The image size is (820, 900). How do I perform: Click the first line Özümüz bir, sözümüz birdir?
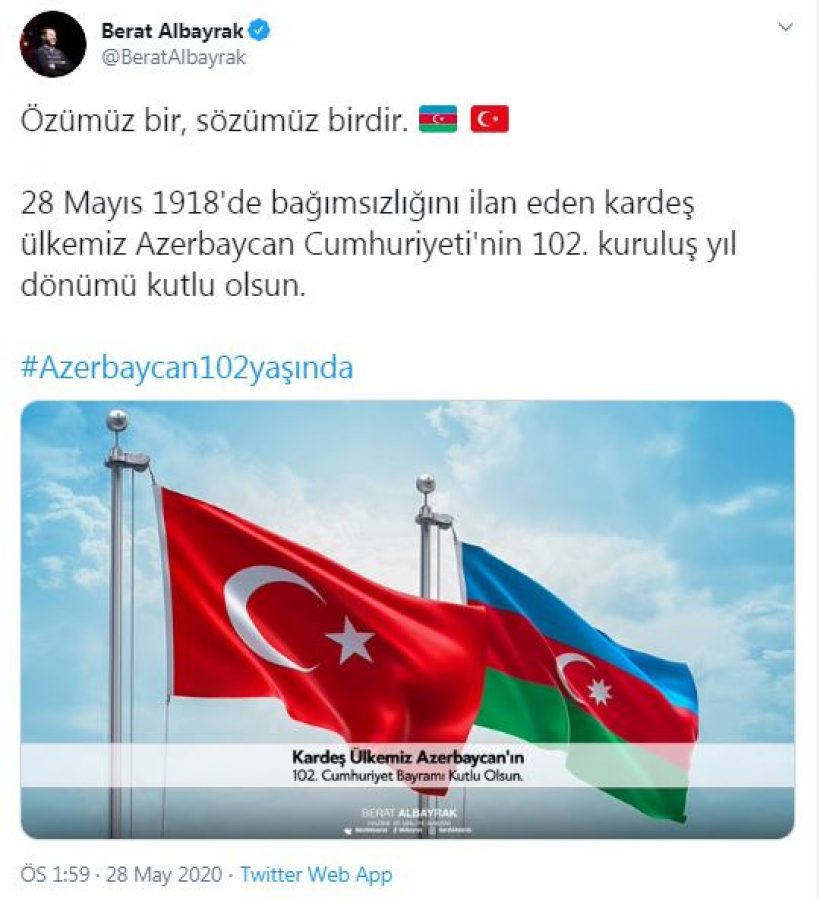pyautogui.click(x=214, y=120)
